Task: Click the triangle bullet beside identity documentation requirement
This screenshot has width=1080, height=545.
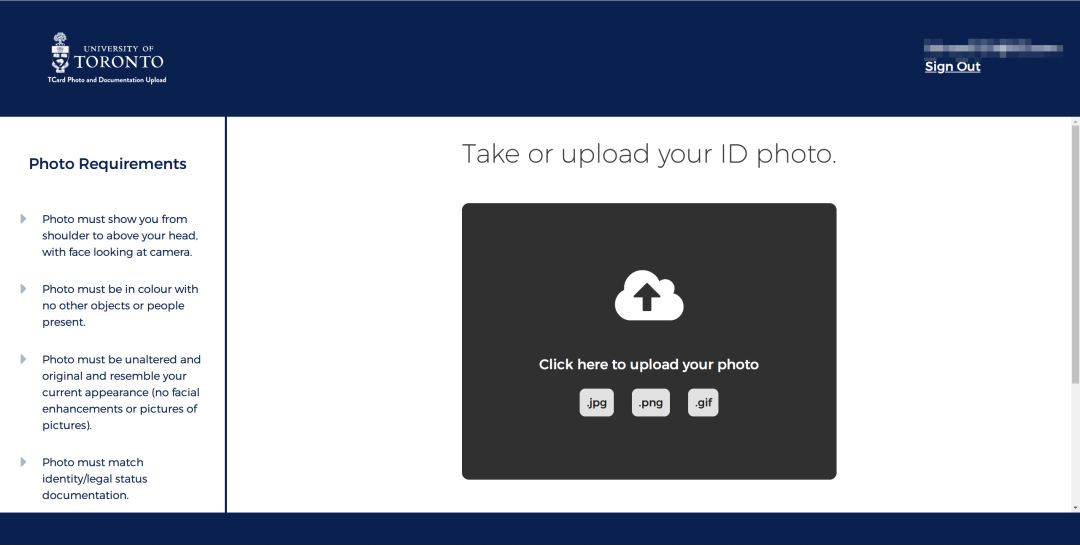Action: 23,462
